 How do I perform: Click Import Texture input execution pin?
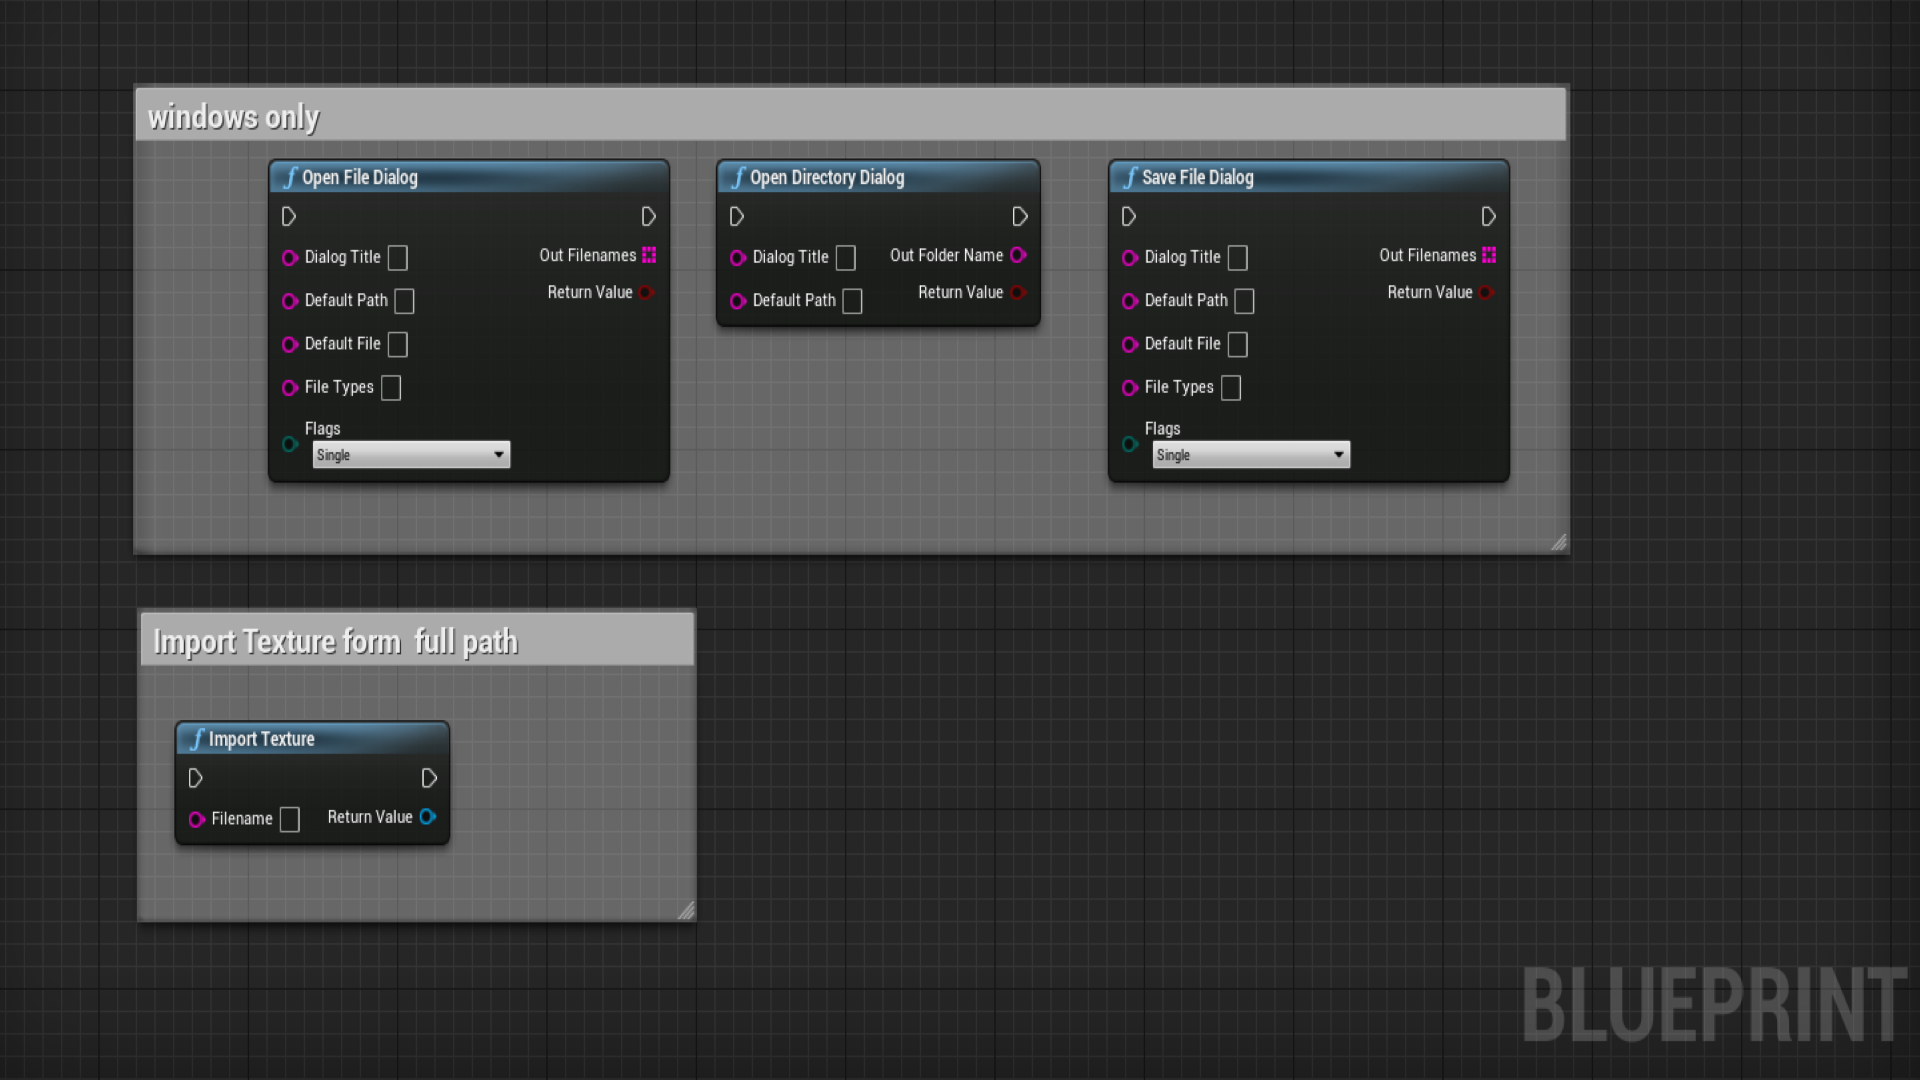pyautogui.click(x=196, y=778)
